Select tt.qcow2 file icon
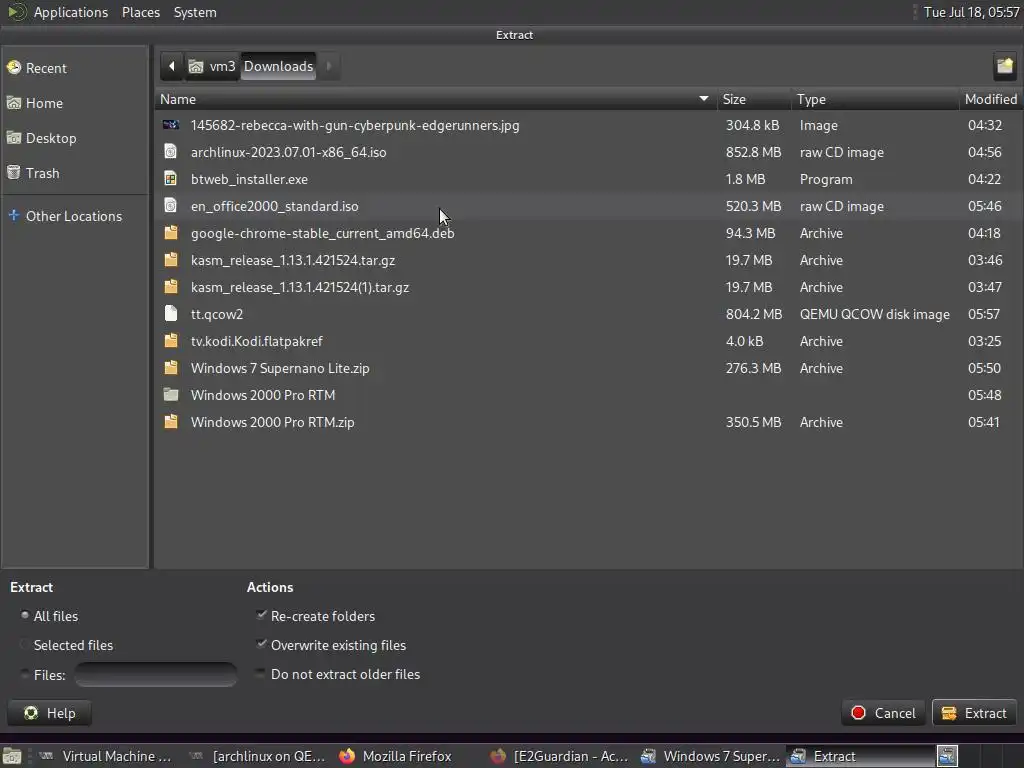This screenshot has height=768, width=1024. 170,313
